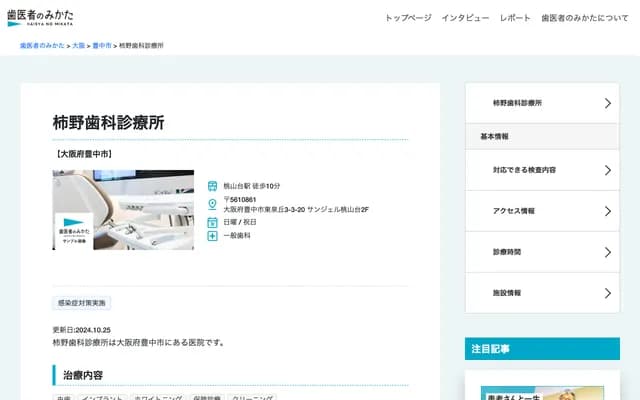Click the chevron on the 対応できる検査内容 row
Viewport: 640px width, 400px height.
coord(608,170)
